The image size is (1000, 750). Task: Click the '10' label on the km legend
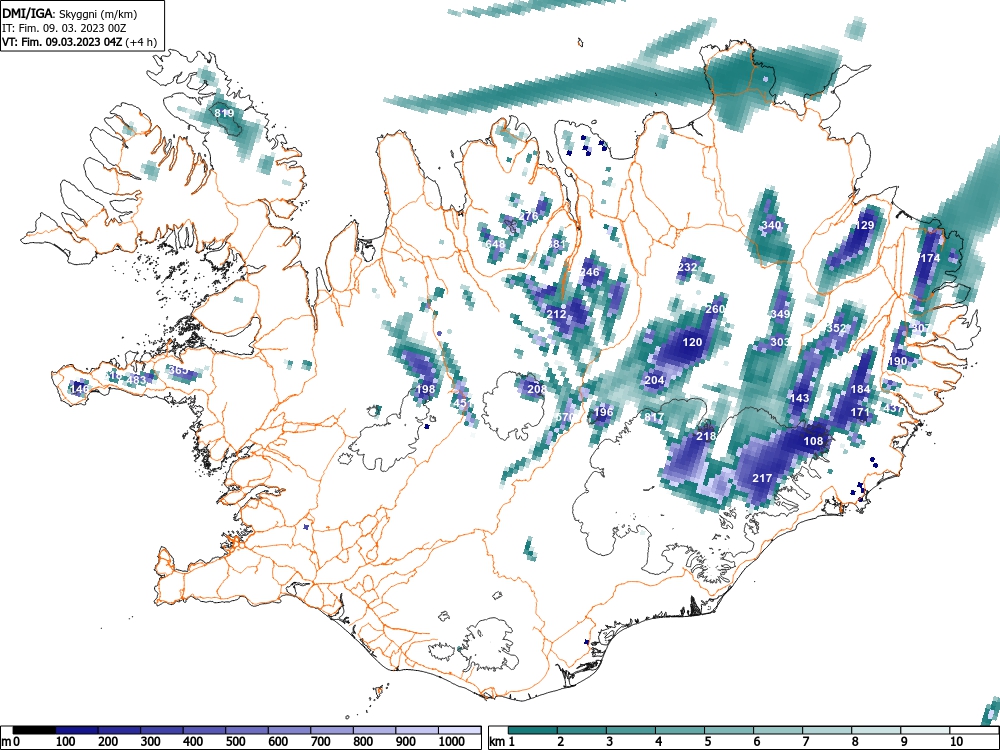coord(955,742)
